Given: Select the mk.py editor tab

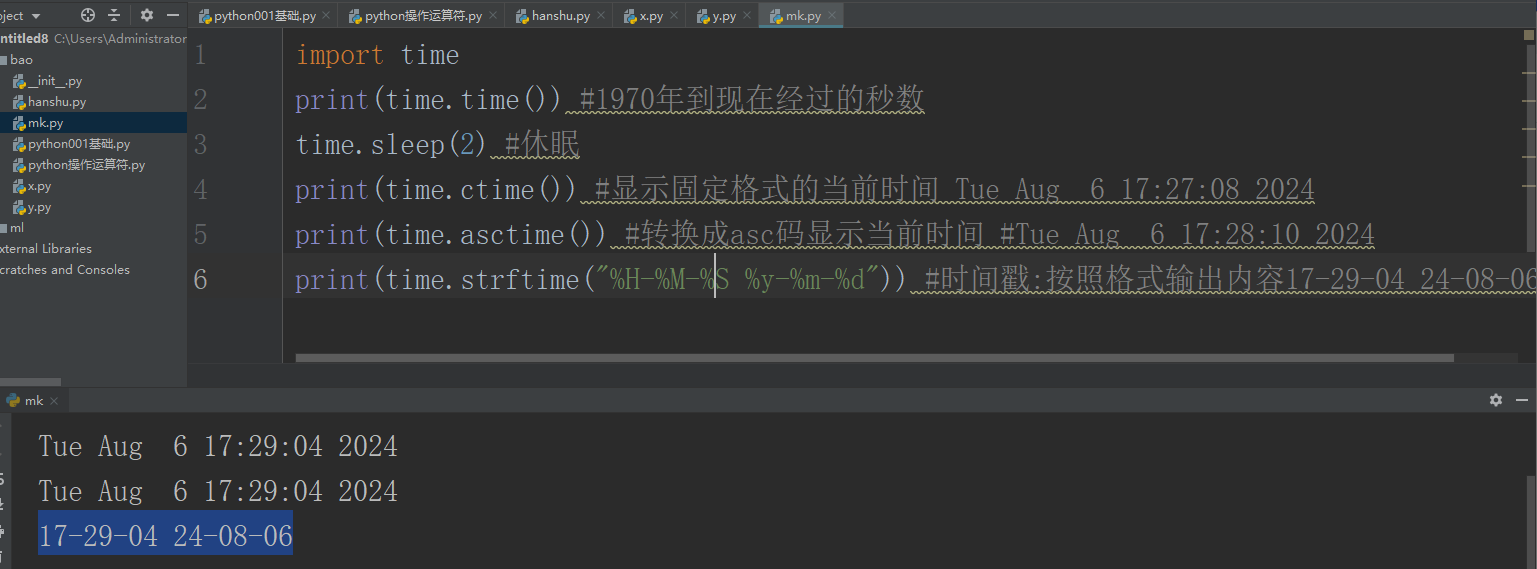Looking at the screenshot, I should 801,16.
